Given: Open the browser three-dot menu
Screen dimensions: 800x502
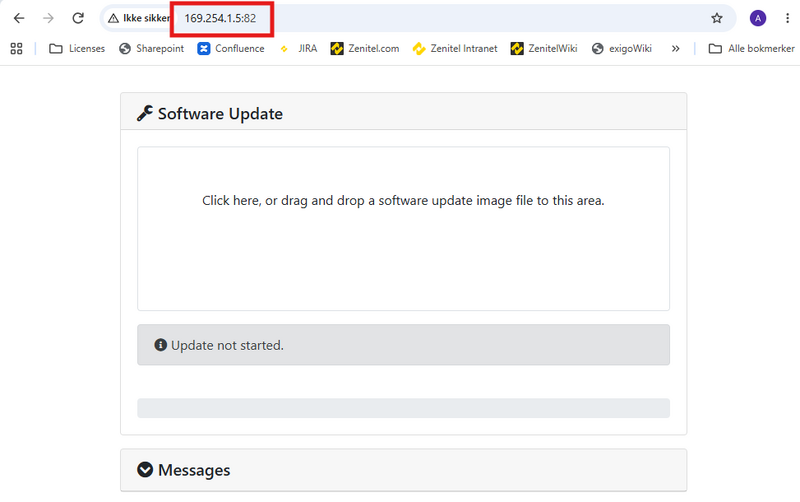Looking at the screenshot, I should [x=787, y=18].
